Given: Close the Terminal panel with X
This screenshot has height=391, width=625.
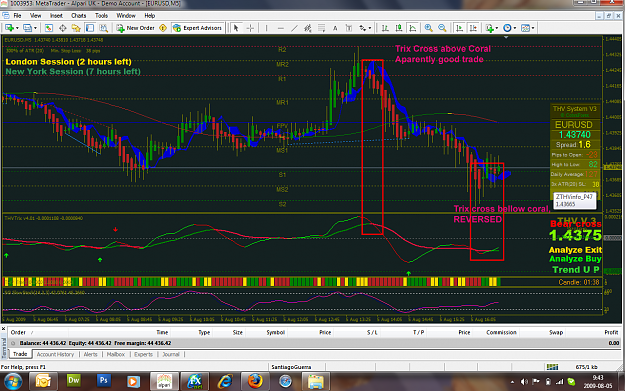Looking at the screenshot, I should click(3, 329).
